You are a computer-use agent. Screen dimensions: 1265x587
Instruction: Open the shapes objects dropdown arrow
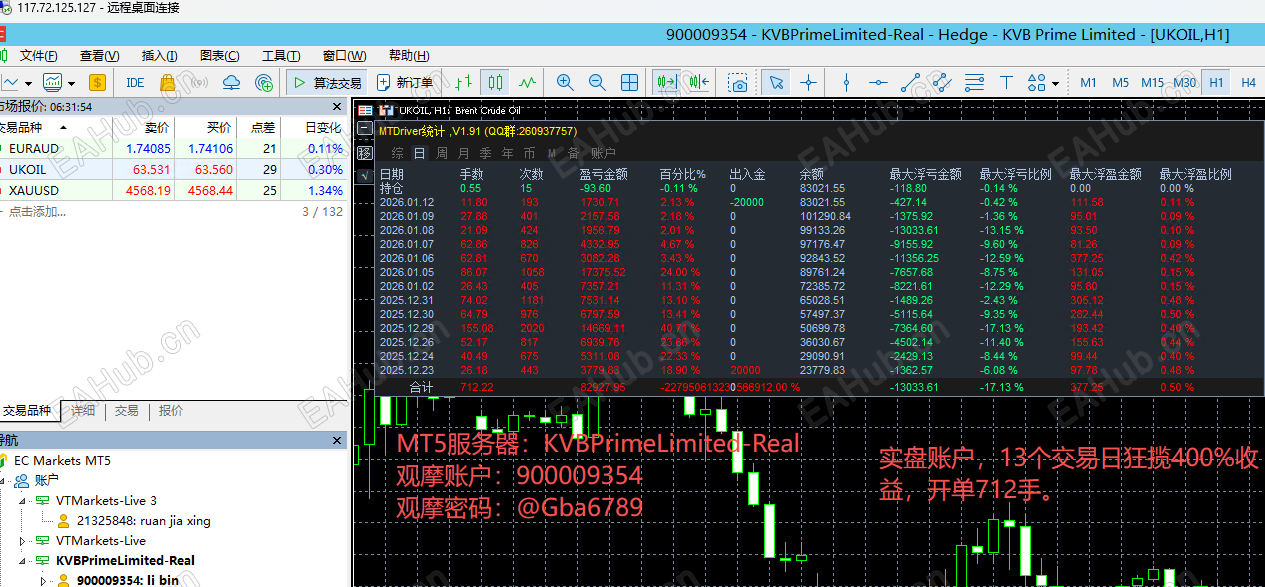tap(1056, 82)
